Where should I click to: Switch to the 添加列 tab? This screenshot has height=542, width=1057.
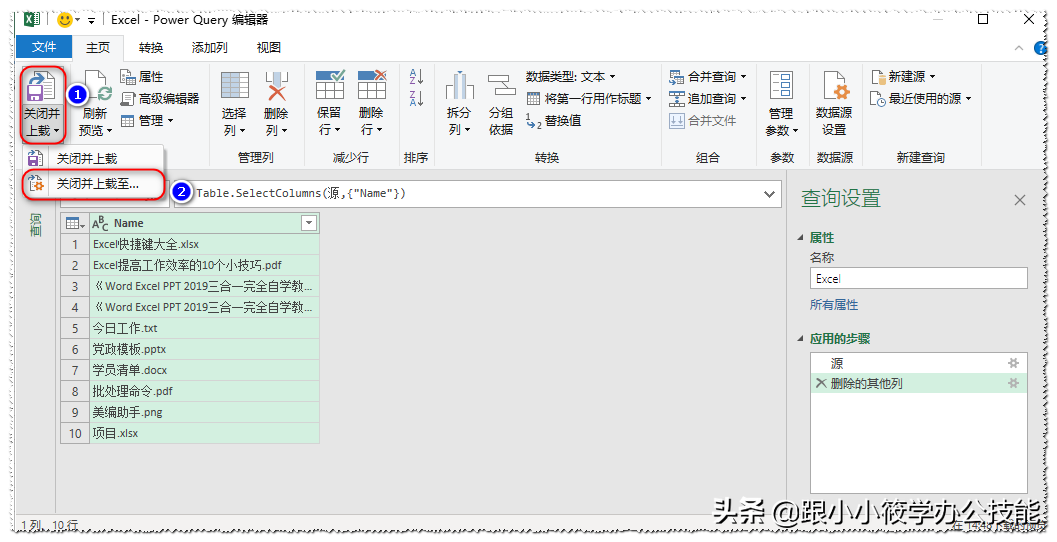[x=210, y=47]
